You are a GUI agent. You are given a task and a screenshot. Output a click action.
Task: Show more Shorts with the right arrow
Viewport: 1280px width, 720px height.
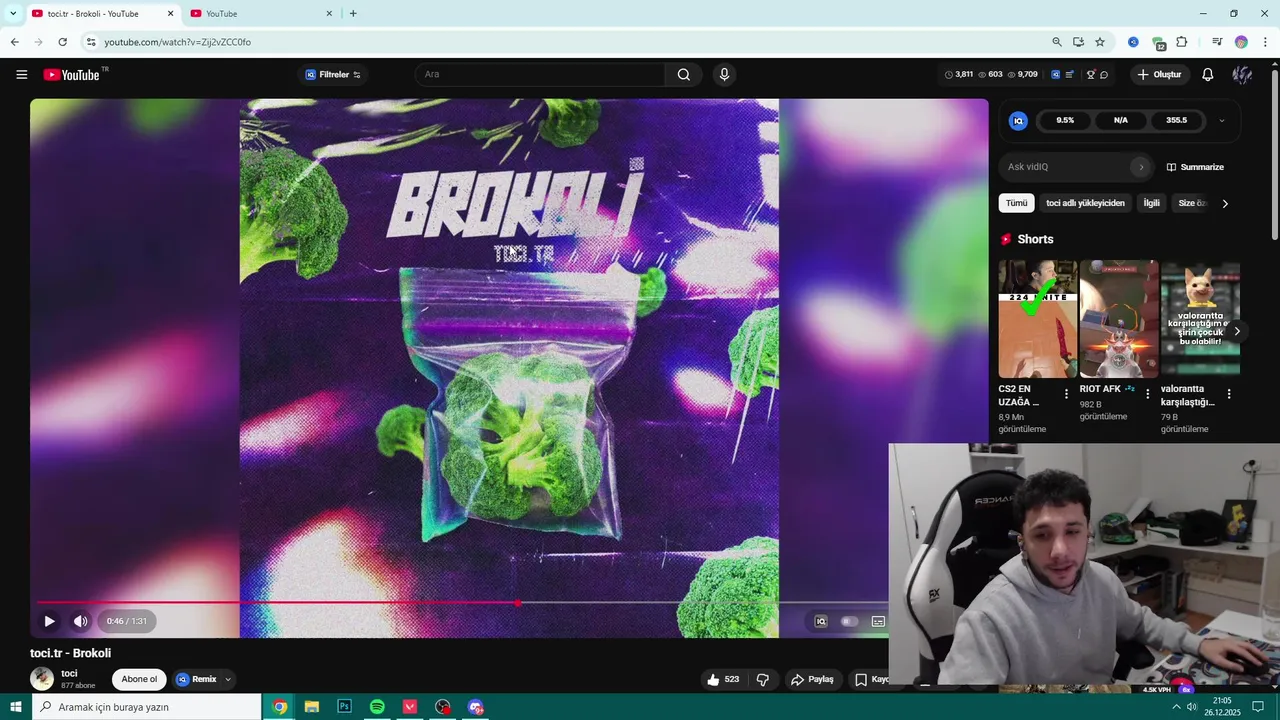[x=1237, y=331]
